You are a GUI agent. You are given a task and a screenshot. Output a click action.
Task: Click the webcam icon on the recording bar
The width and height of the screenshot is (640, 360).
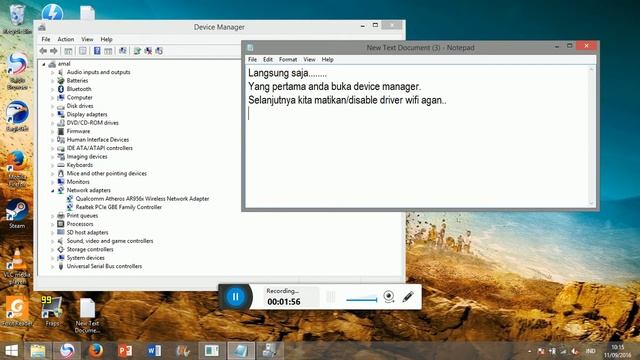tap(389, 296)
